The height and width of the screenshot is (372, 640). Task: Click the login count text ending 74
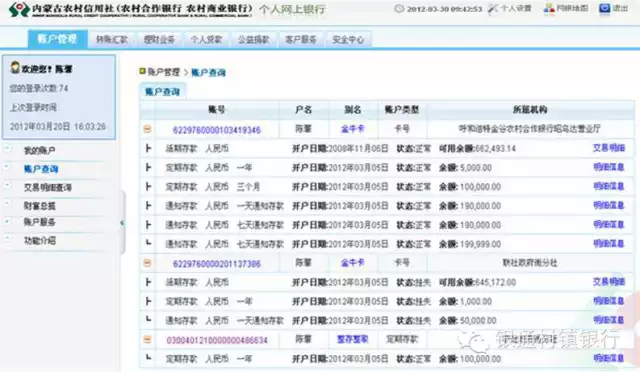(x=39, y=88)
